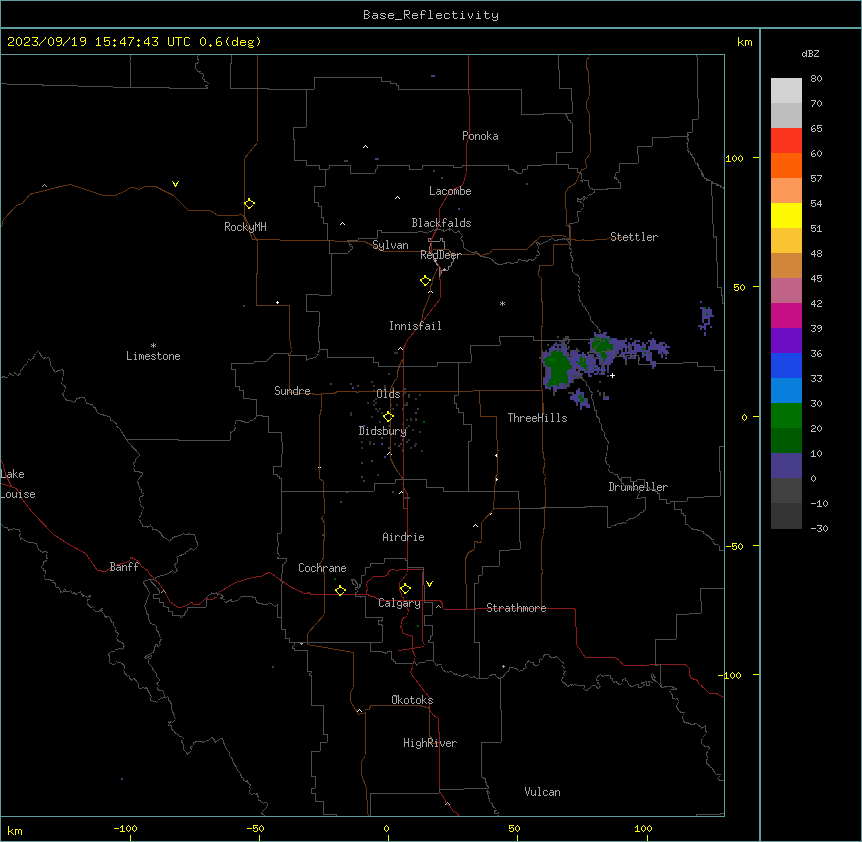Select the Olds label
This screenshot has width=862, height=842.
[388, 394]
